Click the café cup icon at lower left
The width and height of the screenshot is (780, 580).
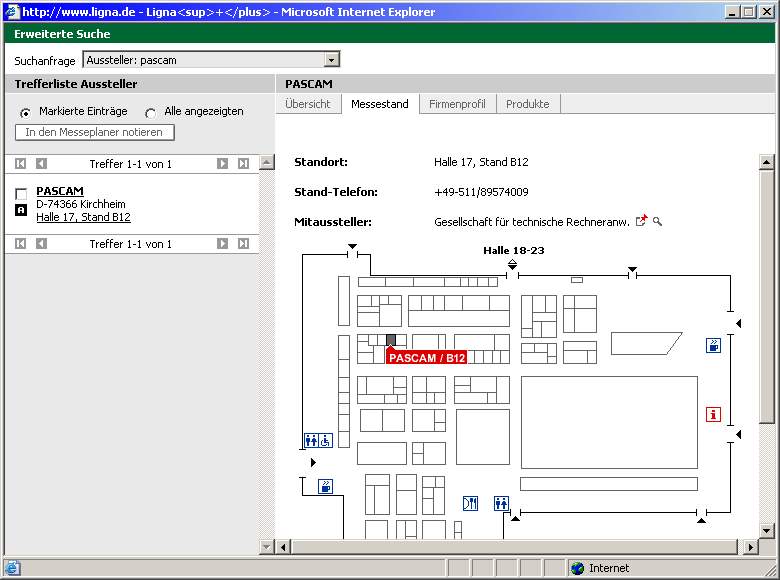325,486
